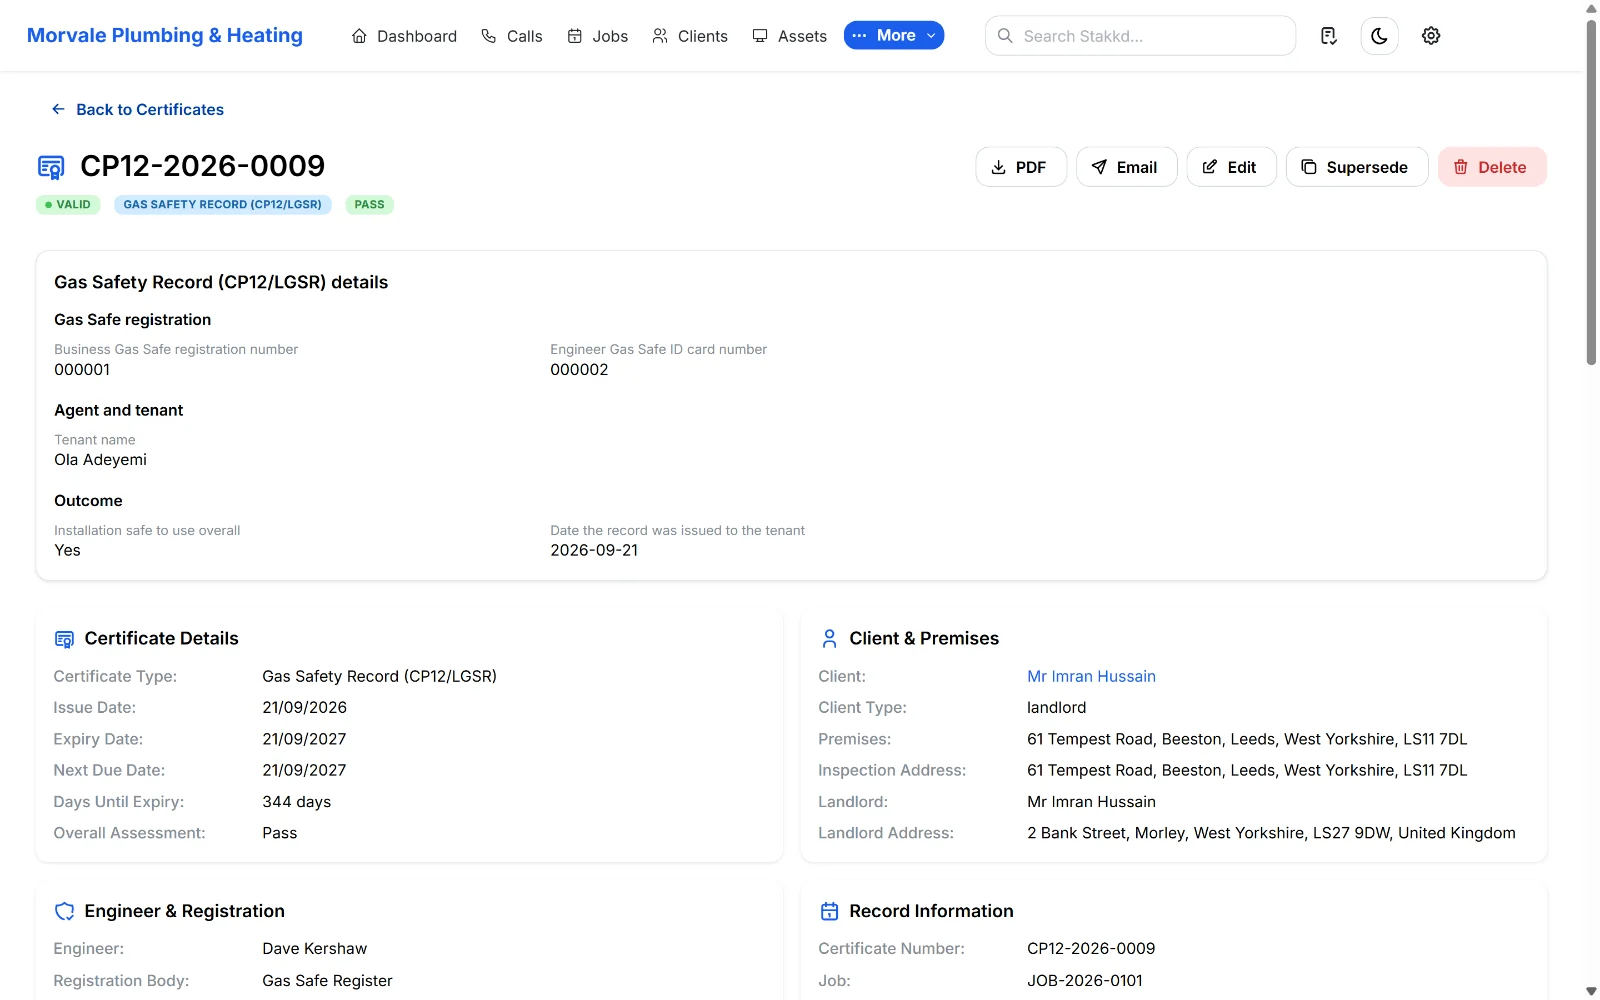Image resolution: width=1600 pixels, height=1000 pixels.
Task: Navigate to Jobs
Action: coord(597,36)
